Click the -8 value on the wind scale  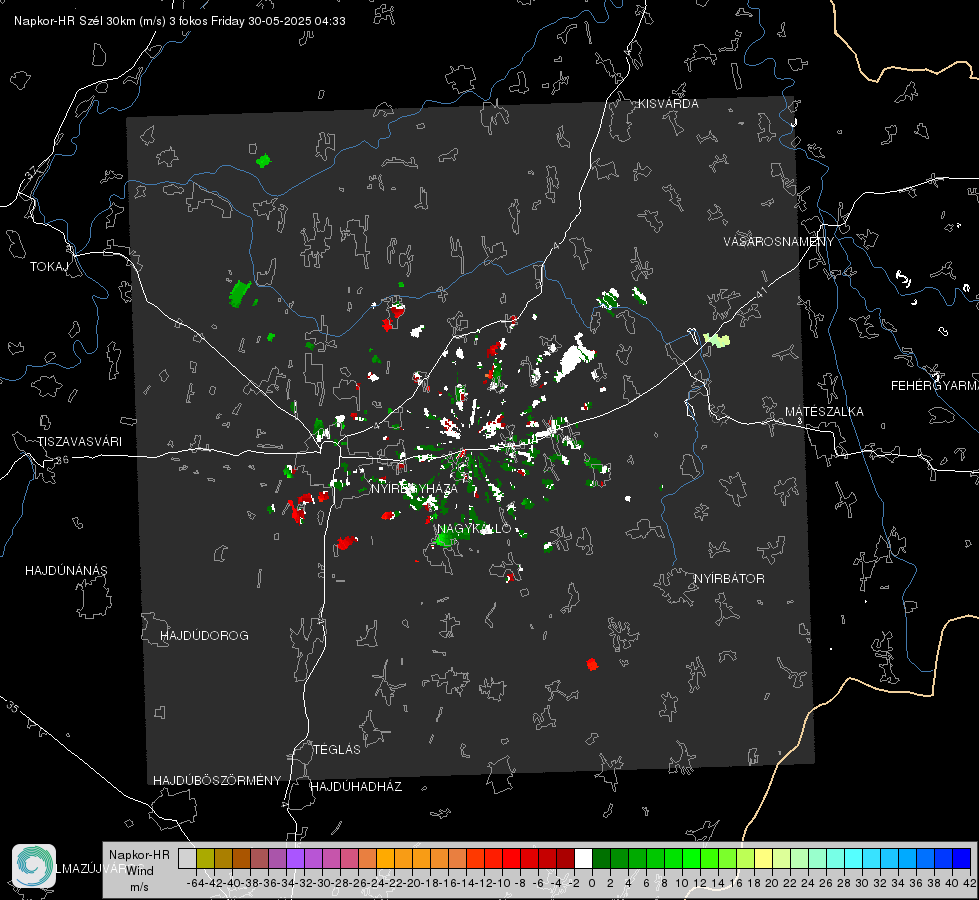click(519, 883)
